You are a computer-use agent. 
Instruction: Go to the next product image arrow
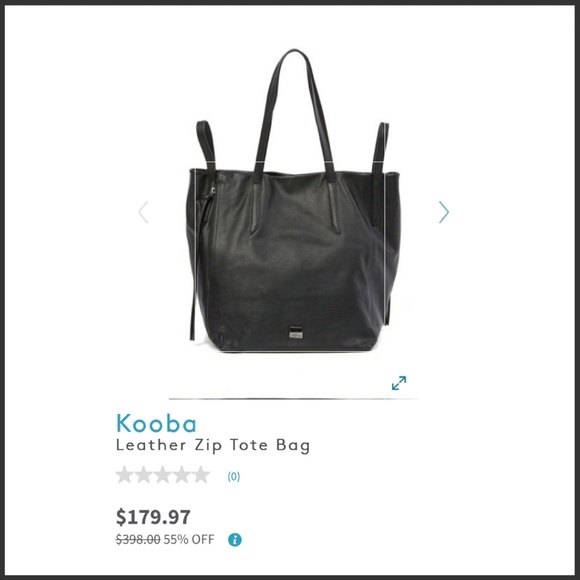[444, 212]
